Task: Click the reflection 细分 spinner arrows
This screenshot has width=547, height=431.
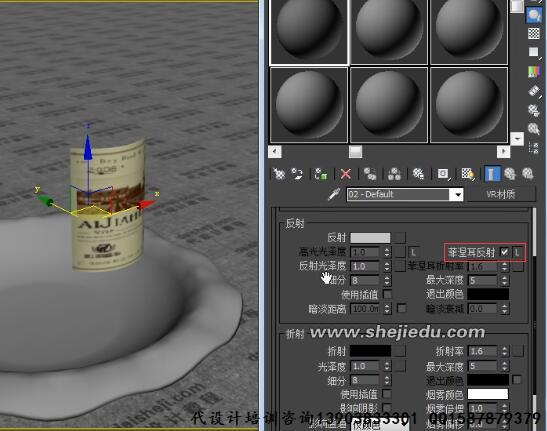Action: click(387, 280)
